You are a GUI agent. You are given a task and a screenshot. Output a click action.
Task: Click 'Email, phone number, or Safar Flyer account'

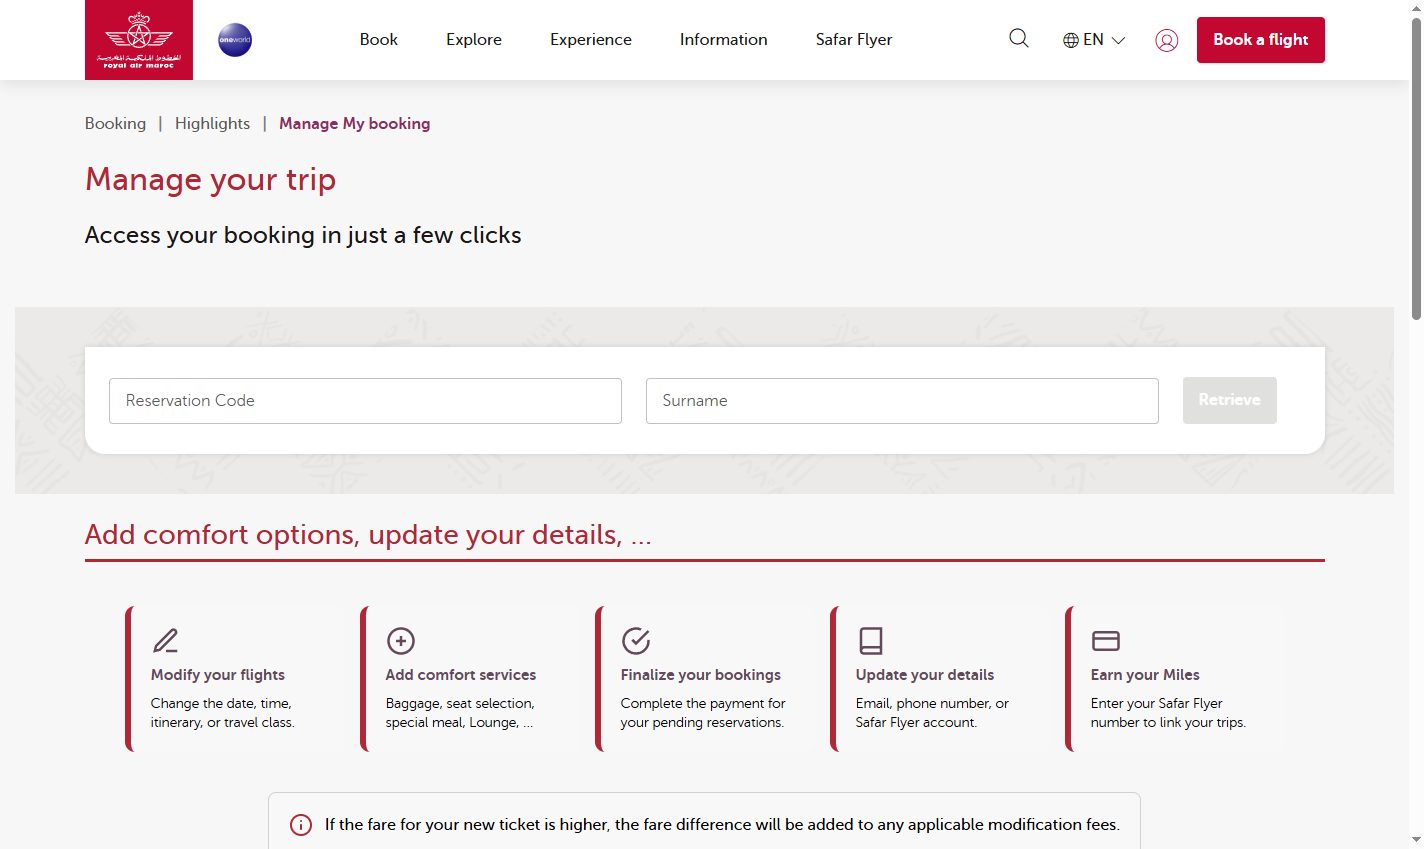[x=932, y=713]
